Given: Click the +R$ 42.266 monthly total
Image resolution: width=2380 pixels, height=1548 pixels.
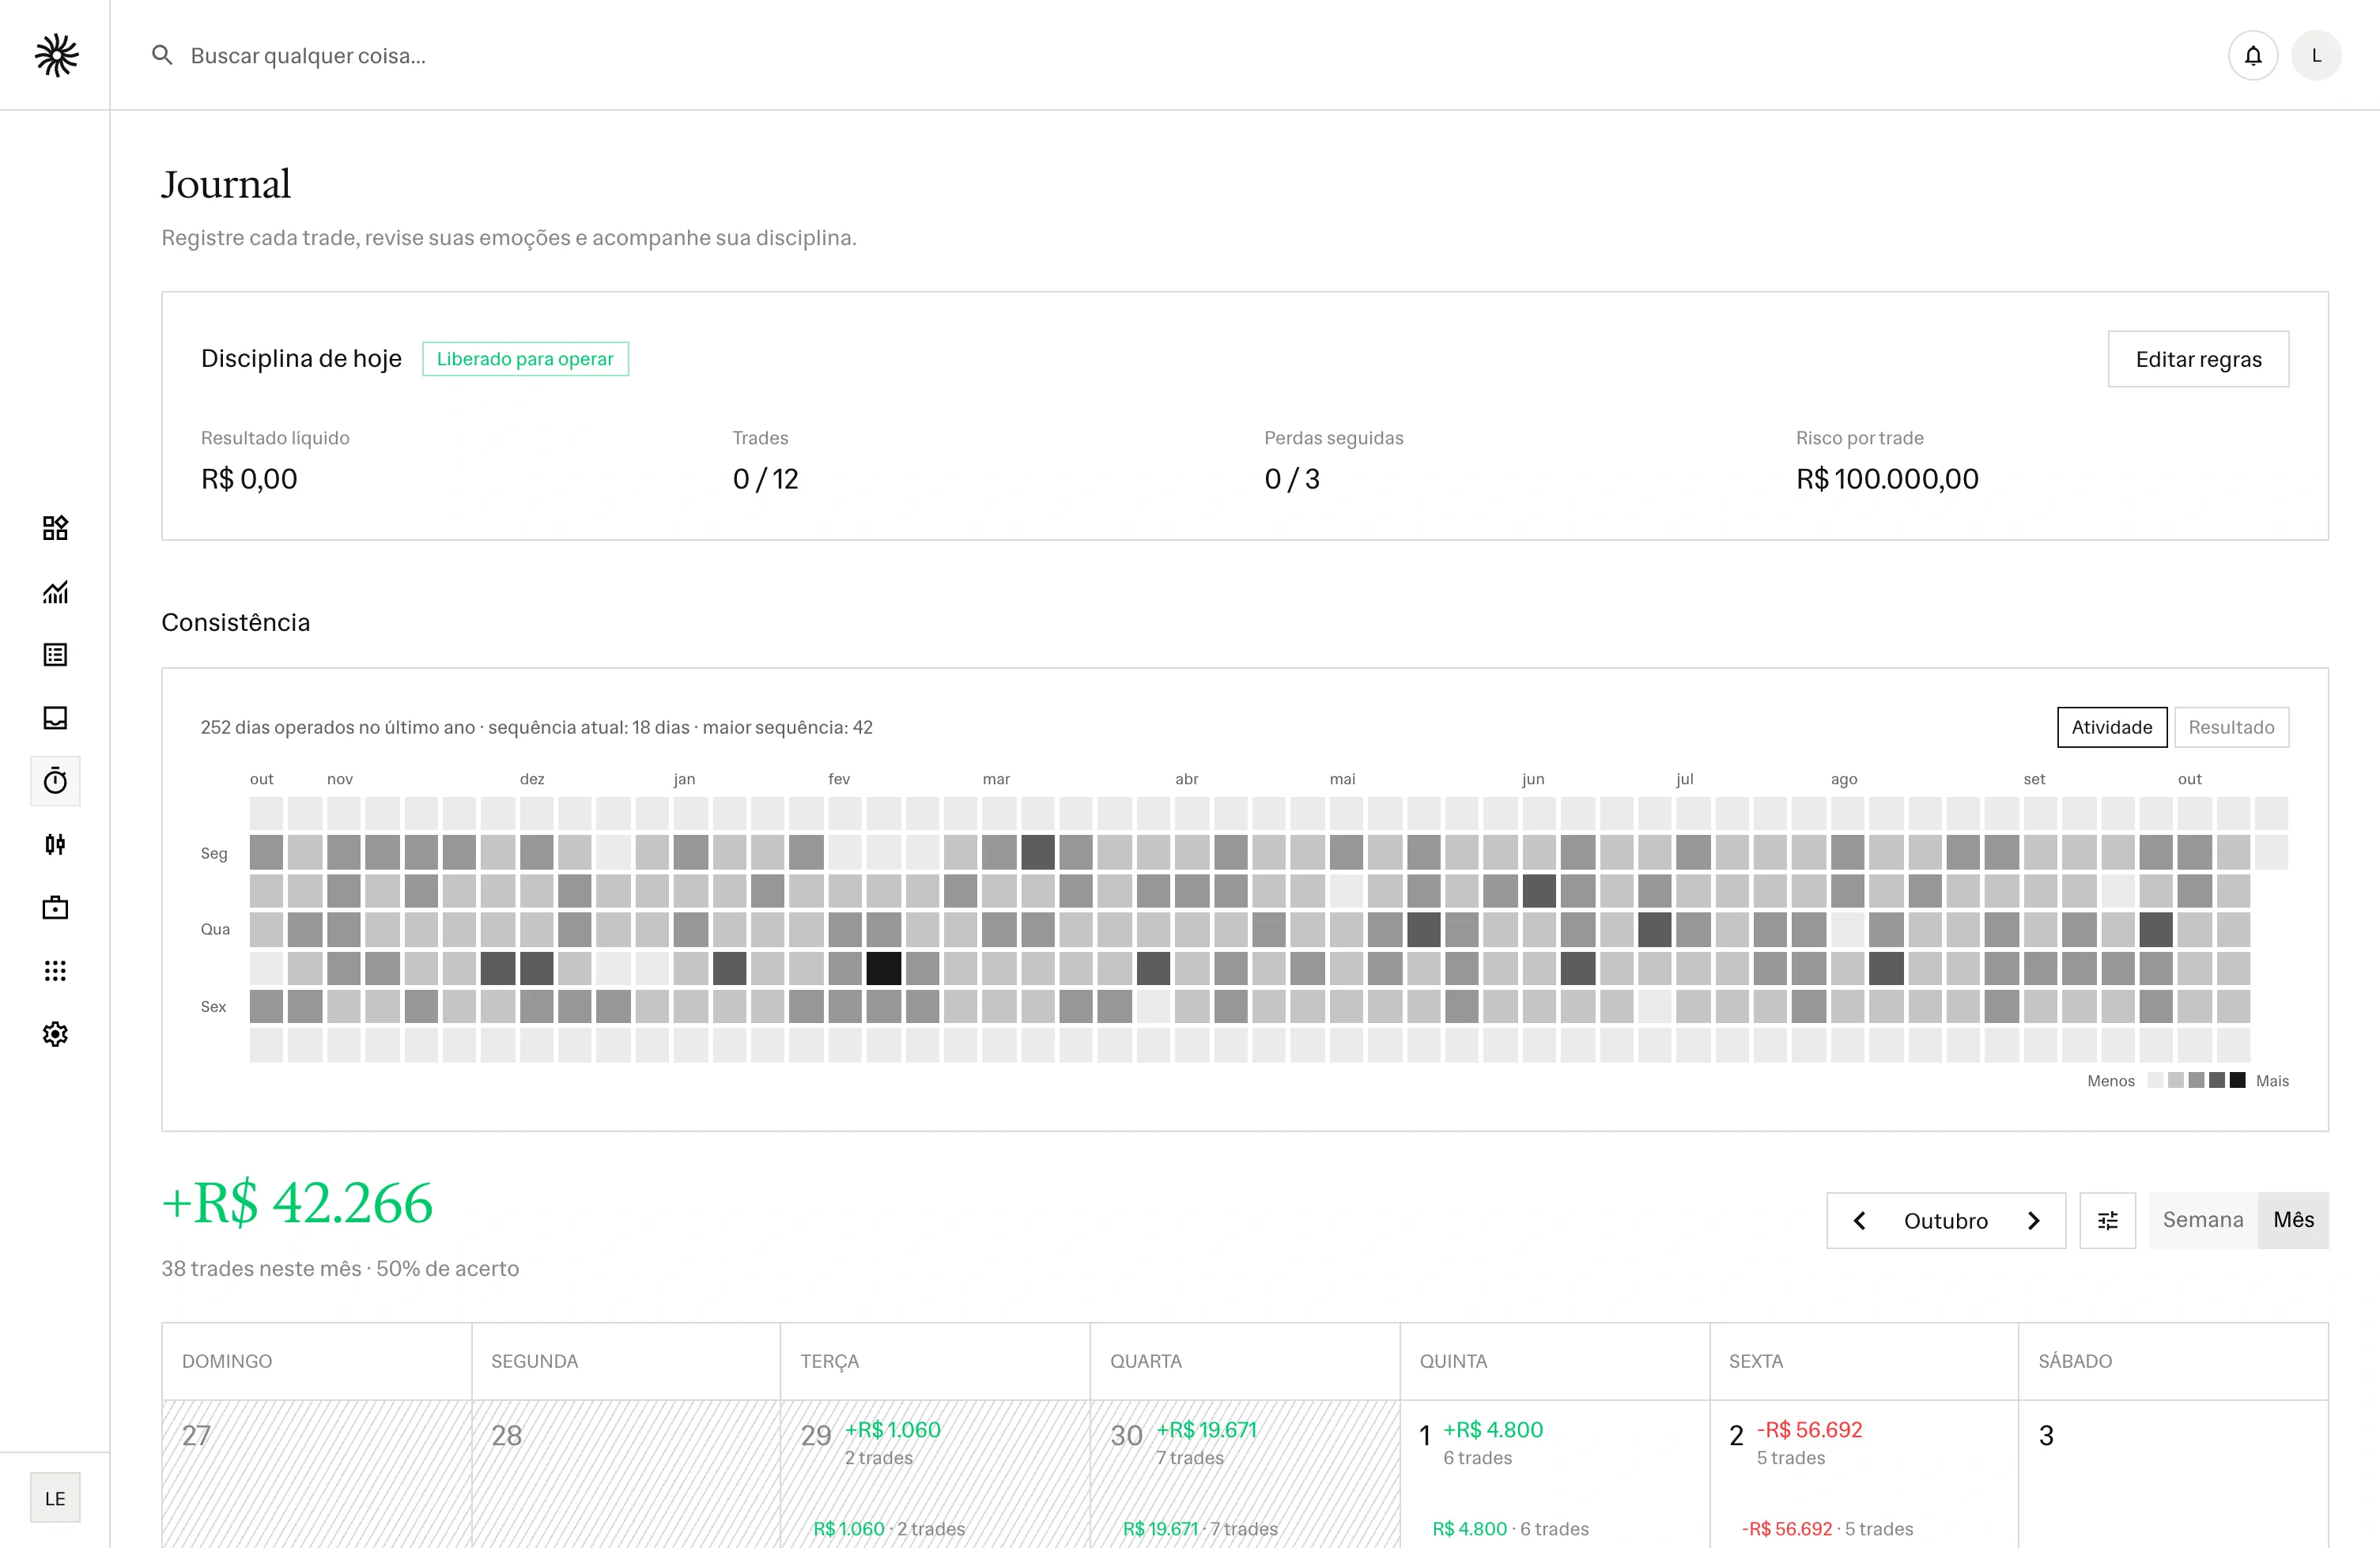Looking at the screenshot, I should (x=297, y=1203).
